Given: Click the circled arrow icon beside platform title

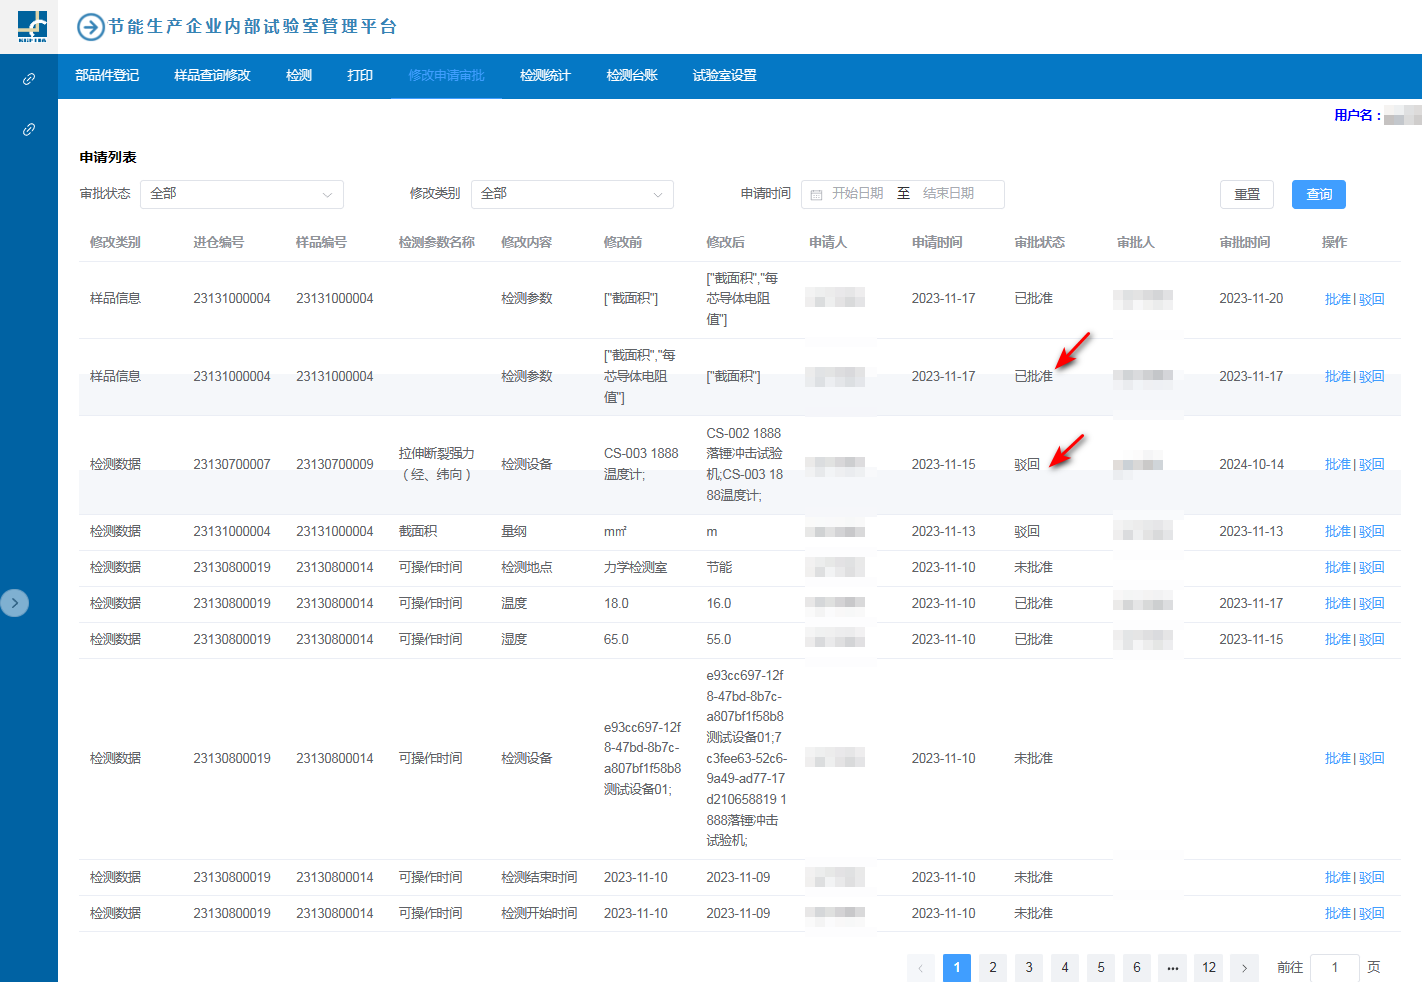Looking at the screenshot, I should coord(91,27).
